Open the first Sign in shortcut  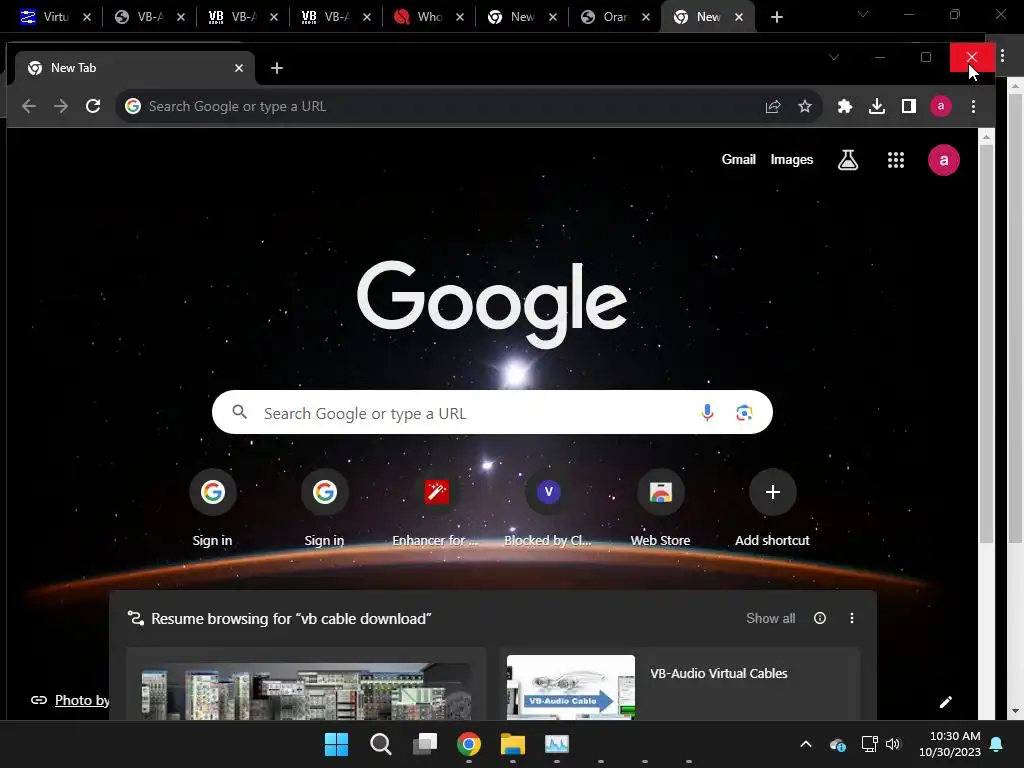click(x=212, y=509)
